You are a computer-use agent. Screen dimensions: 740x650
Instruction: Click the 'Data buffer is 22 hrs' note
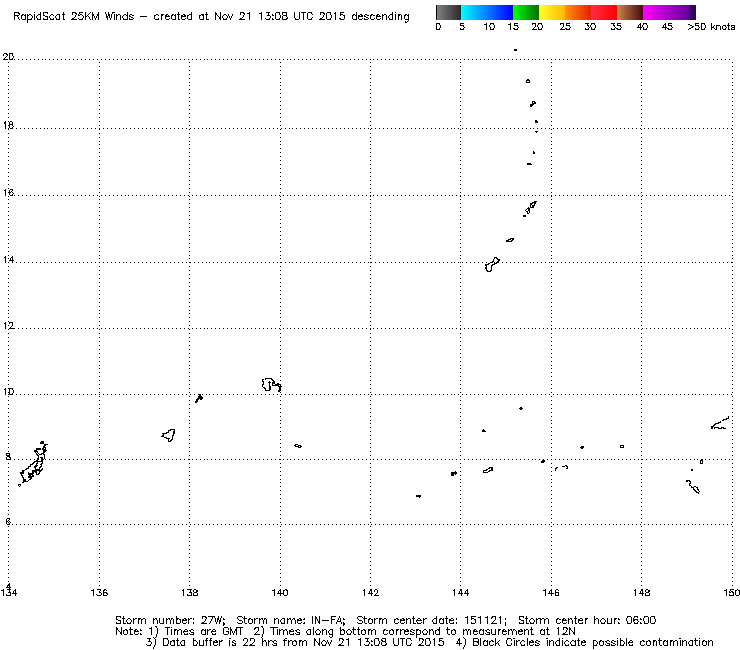[212, 642]
